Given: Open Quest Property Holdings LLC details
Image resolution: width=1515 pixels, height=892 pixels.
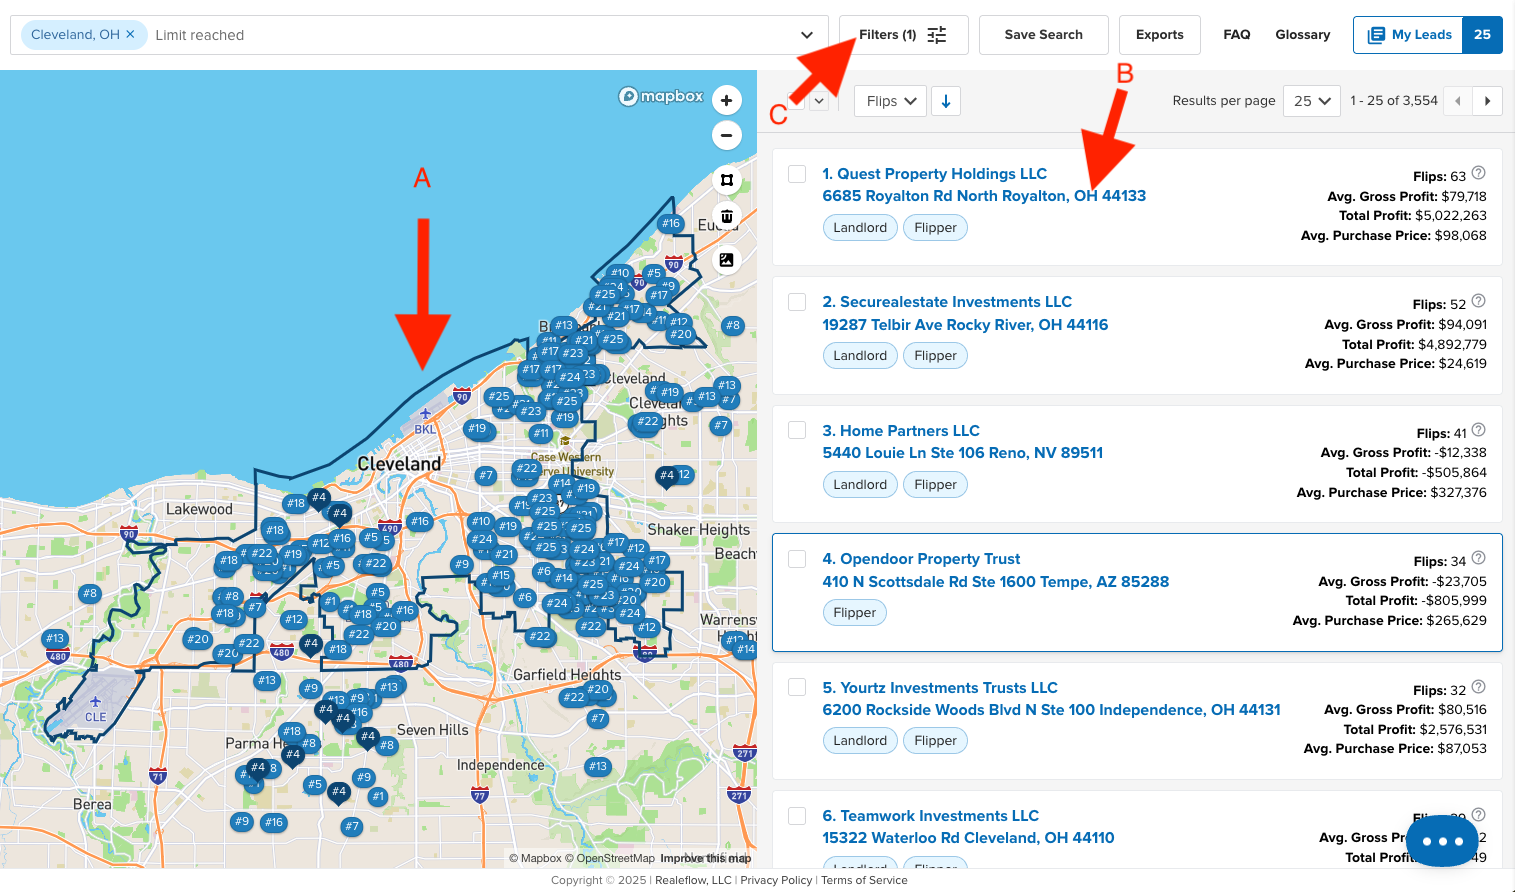Looking at the screenshot, I should (x=934, y=174).
